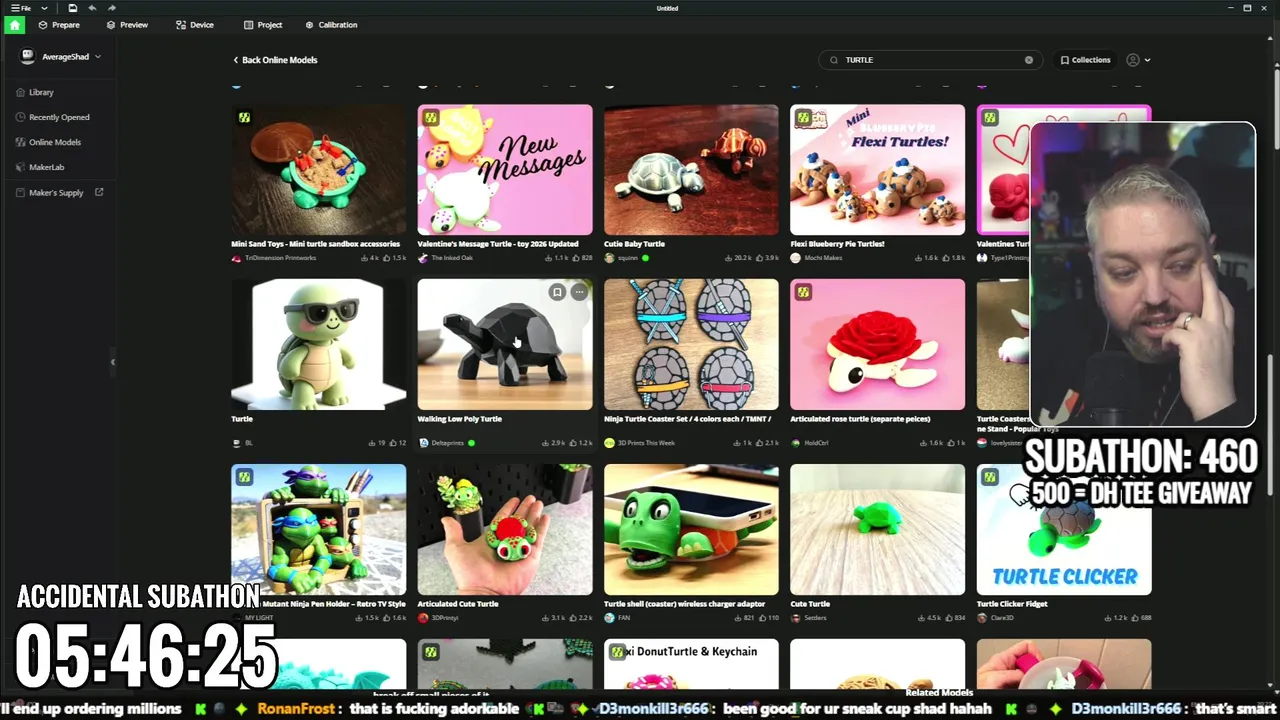Open the Project tab
This screenshot has width=1280, height=720.
(x=263, y=25)
